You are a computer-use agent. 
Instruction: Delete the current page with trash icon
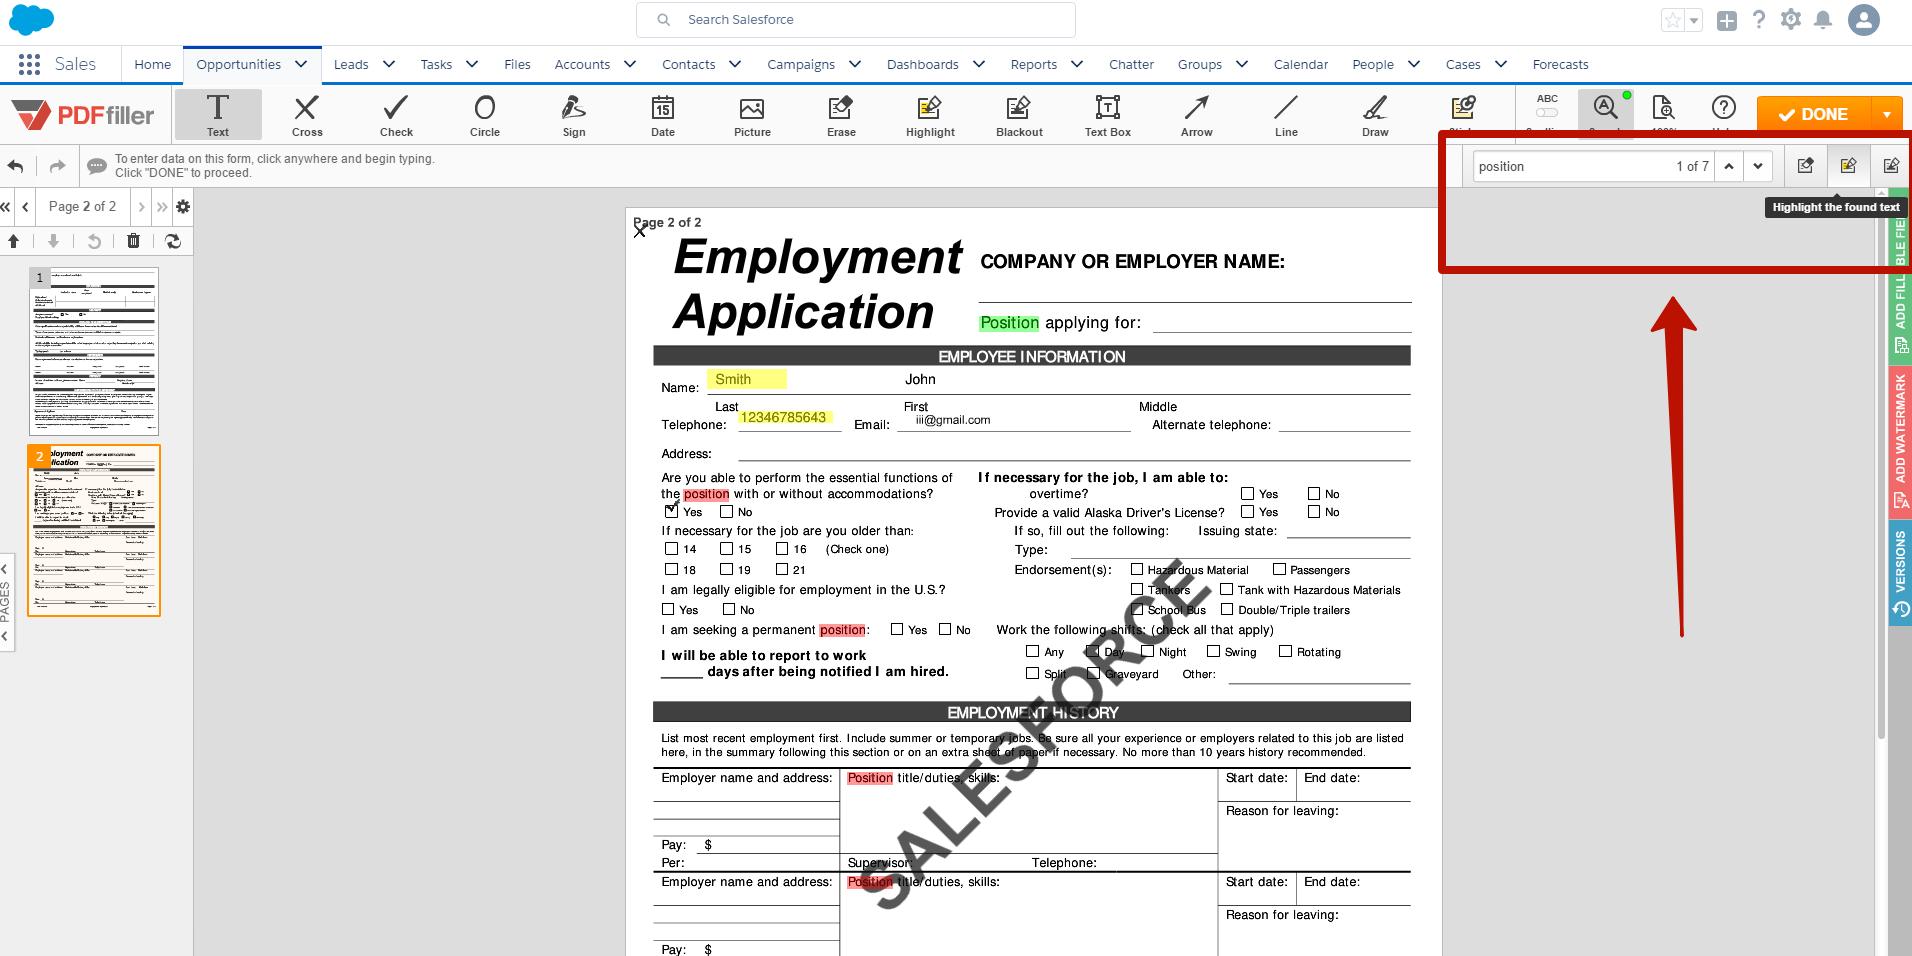[133, 240]
